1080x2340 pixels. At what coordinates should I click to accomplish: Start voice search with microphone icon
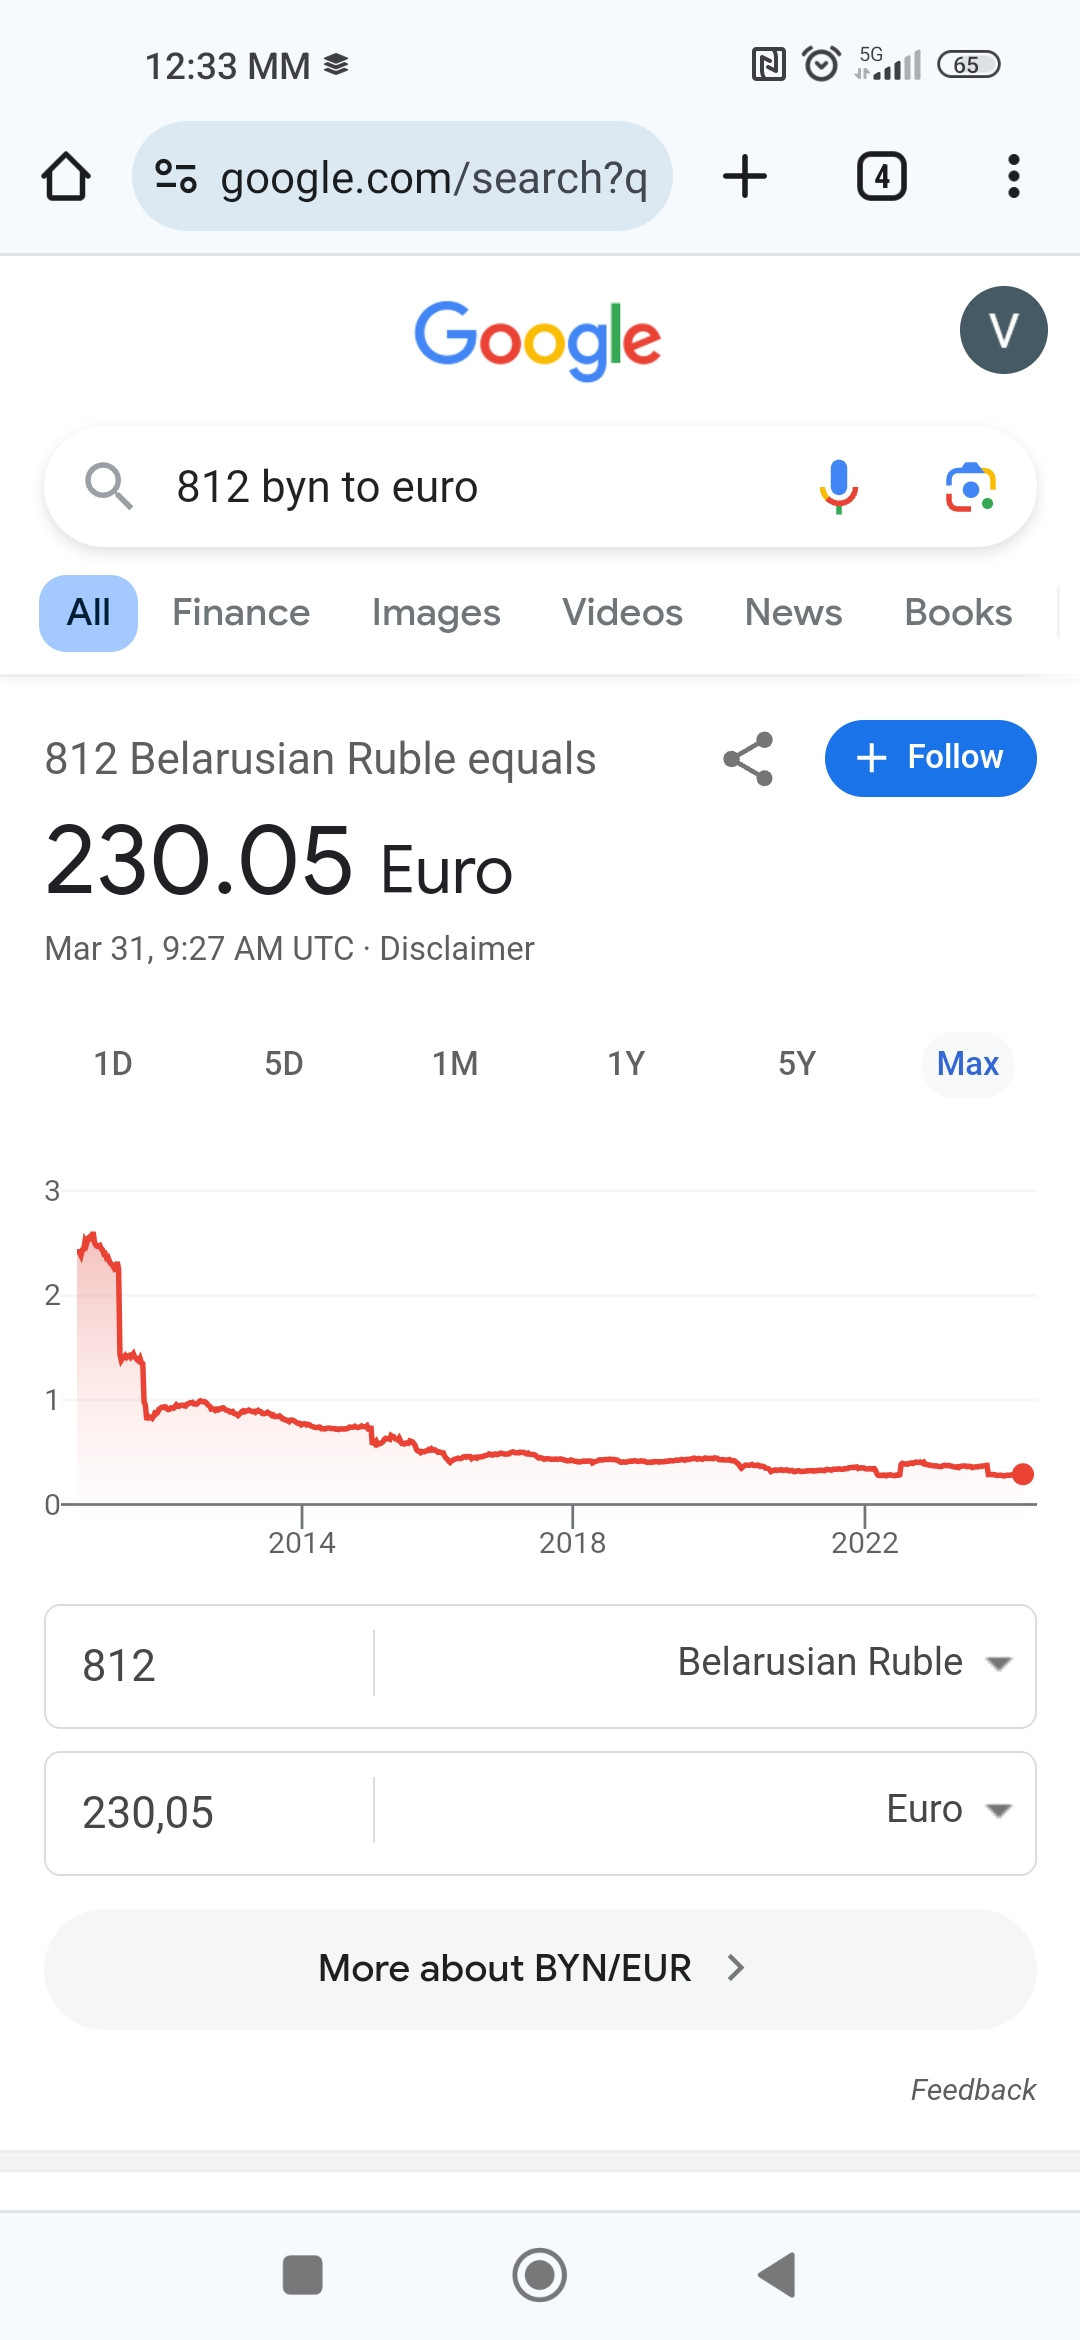[838, 487]
